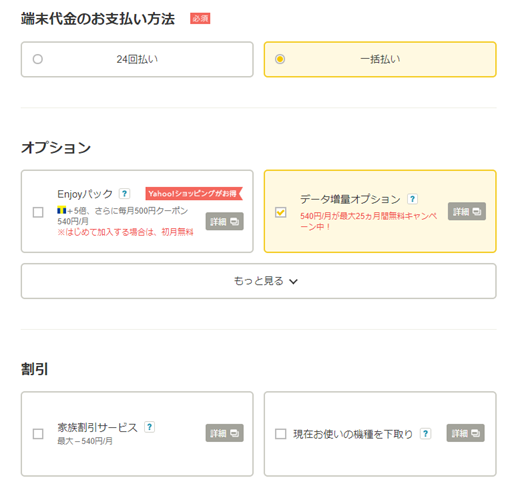
Task: Check the 家族割引サービス checkbox
Action: pyautogui.click(x=38, y=434)
